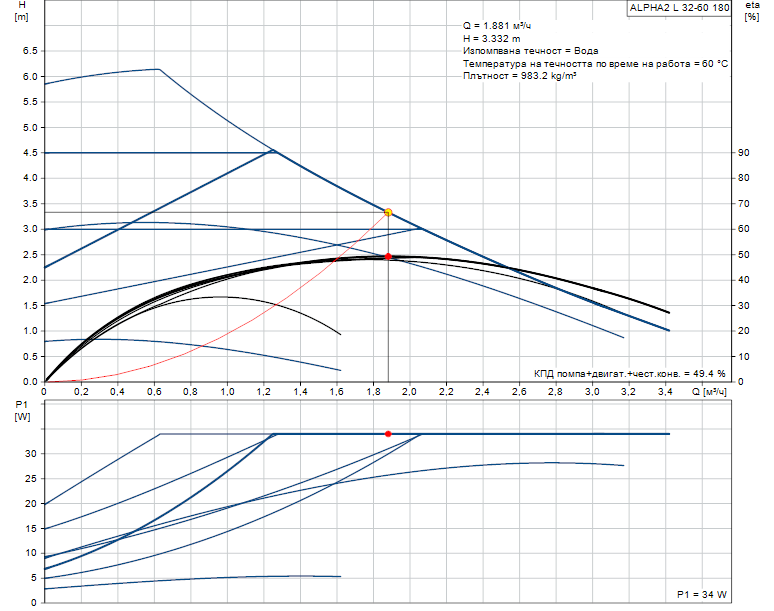Click the 60 °C liquid temperature line
The image size is (774, 611).
pyautogui.click(x=595, y=63)
